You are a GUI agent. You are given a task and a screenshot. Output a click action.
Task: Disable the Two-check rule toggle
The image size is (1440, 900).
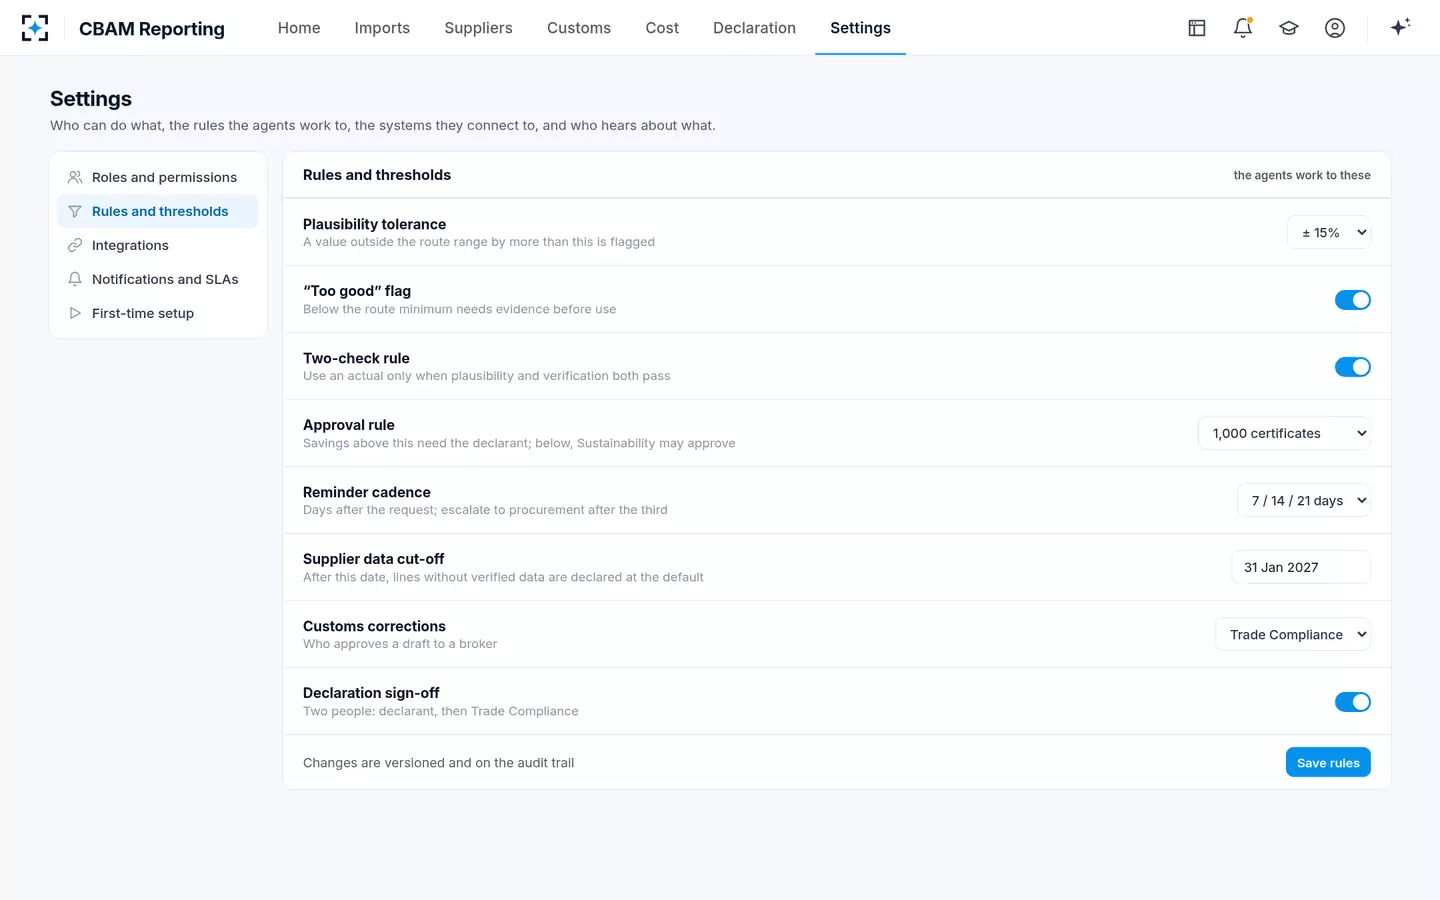pos(1352,367)
